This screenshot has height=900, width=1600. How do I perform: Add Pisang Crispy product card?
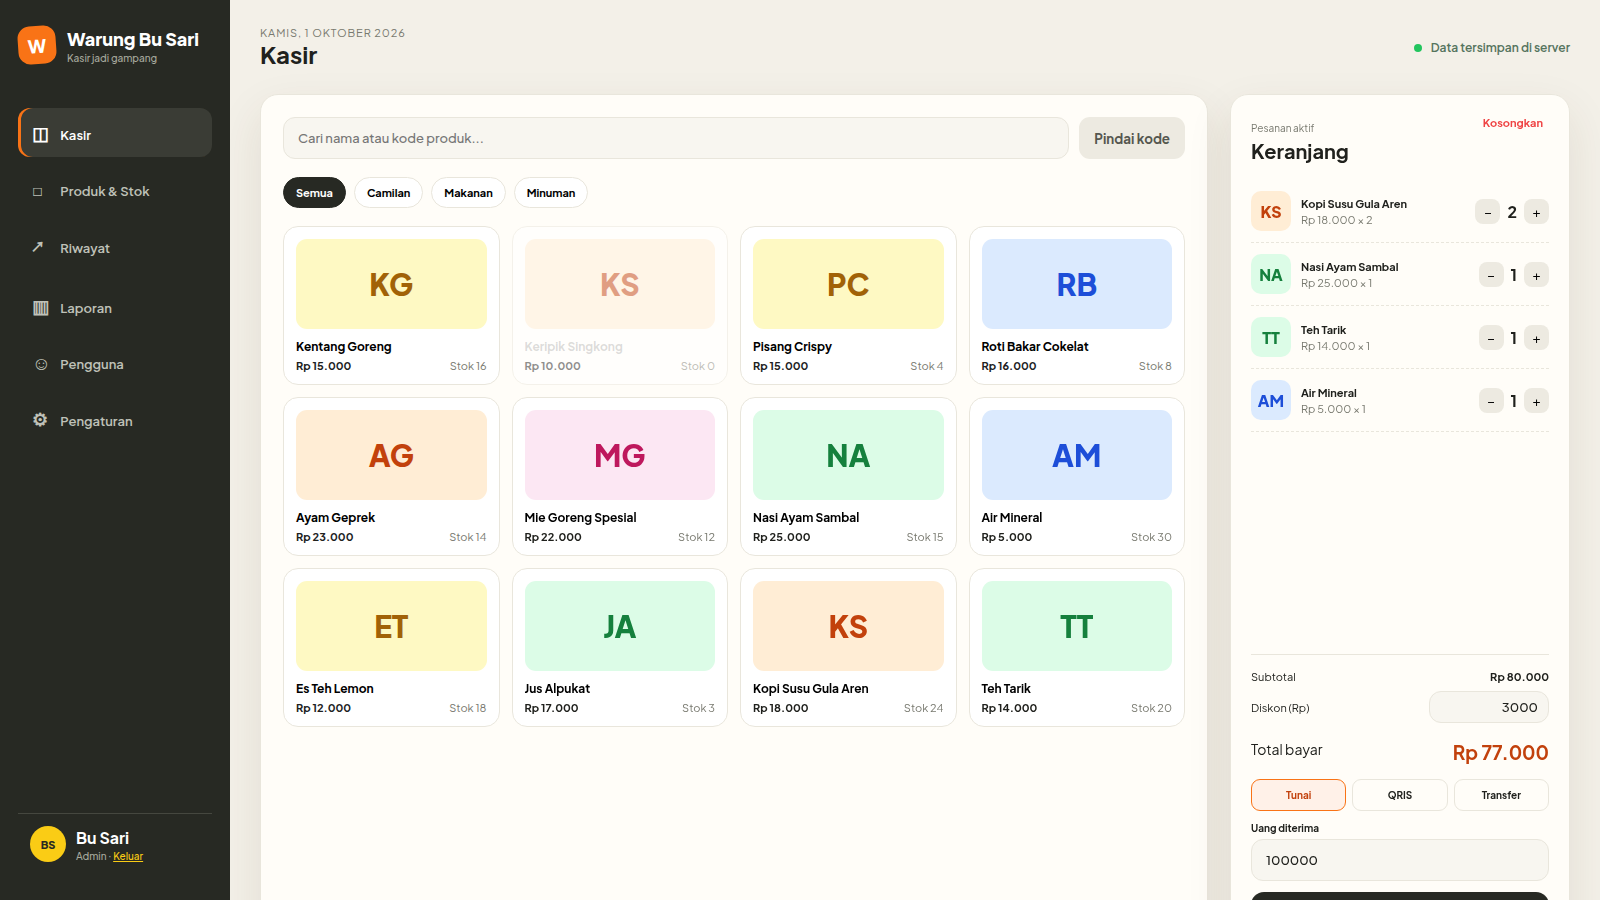point(848,305)
